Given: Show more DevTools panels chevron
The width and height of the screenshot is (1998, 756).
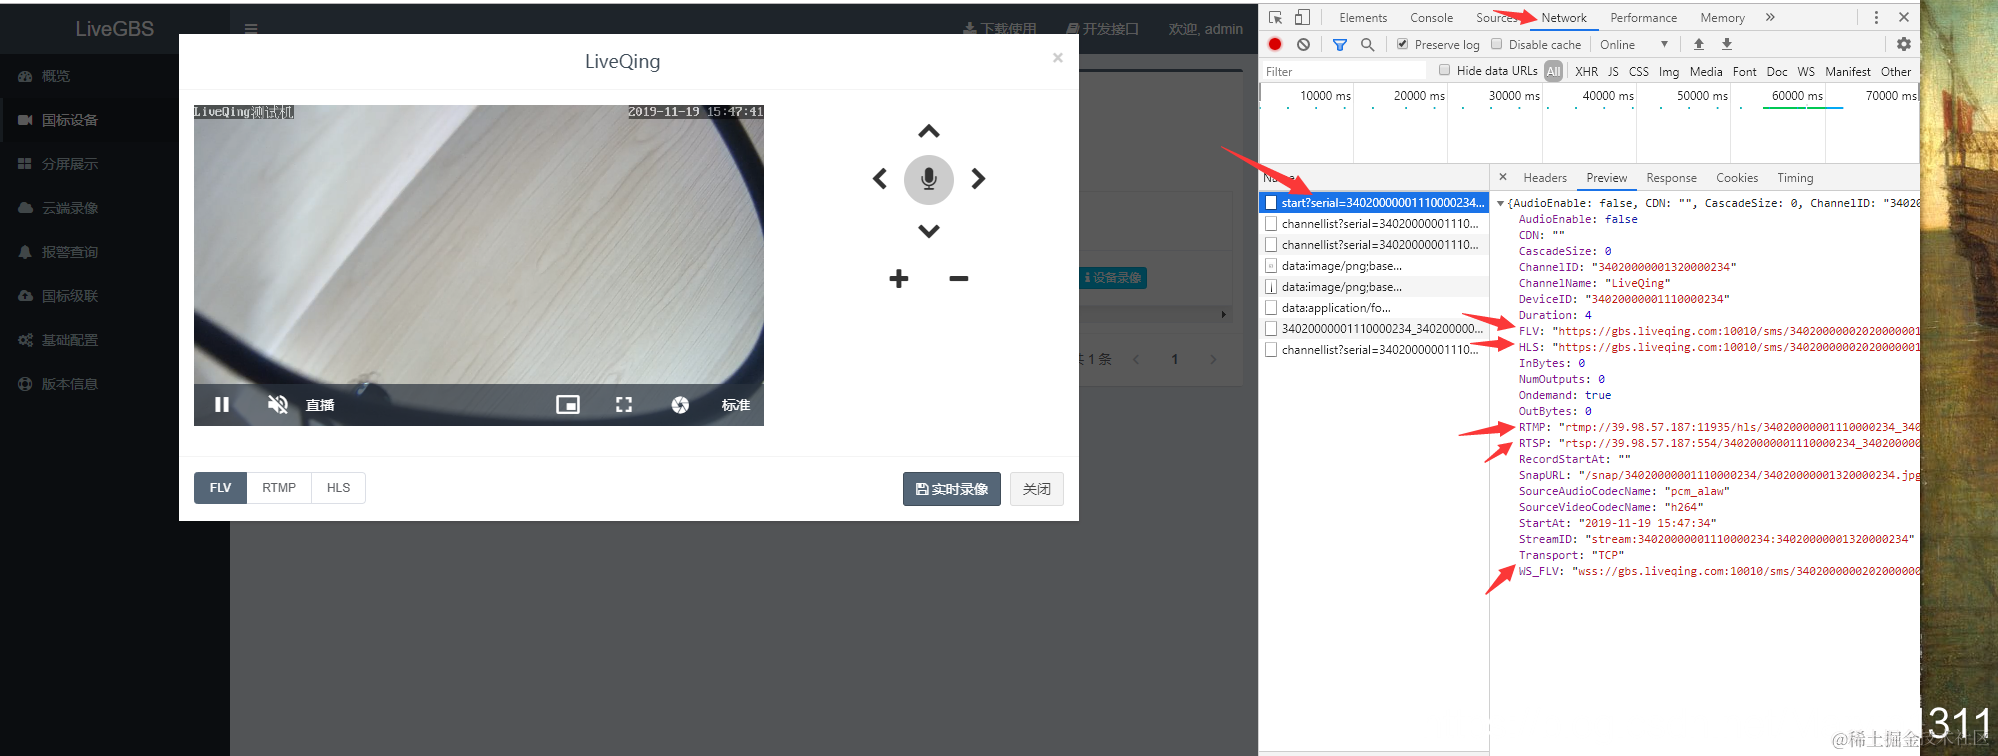Looking at the screenshot, I should click(x=1770, y=17).
